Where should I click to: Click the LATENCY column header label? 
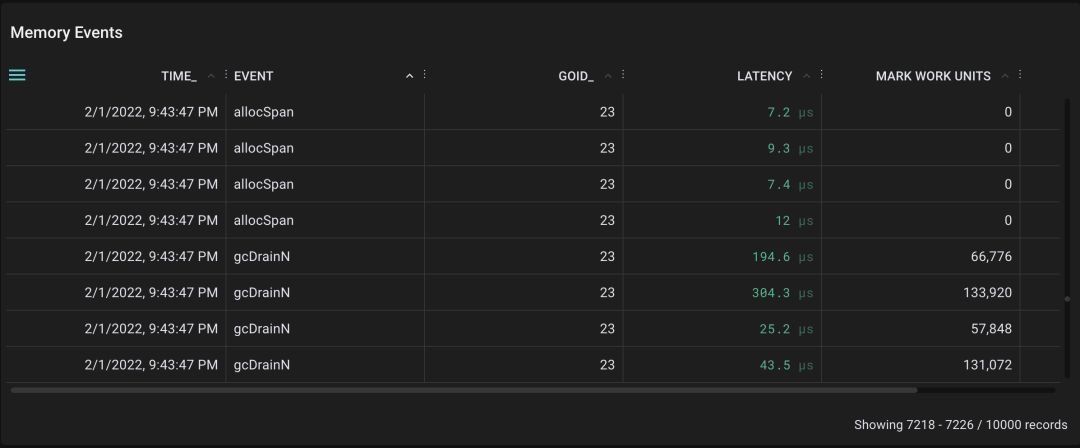[764, 76]
